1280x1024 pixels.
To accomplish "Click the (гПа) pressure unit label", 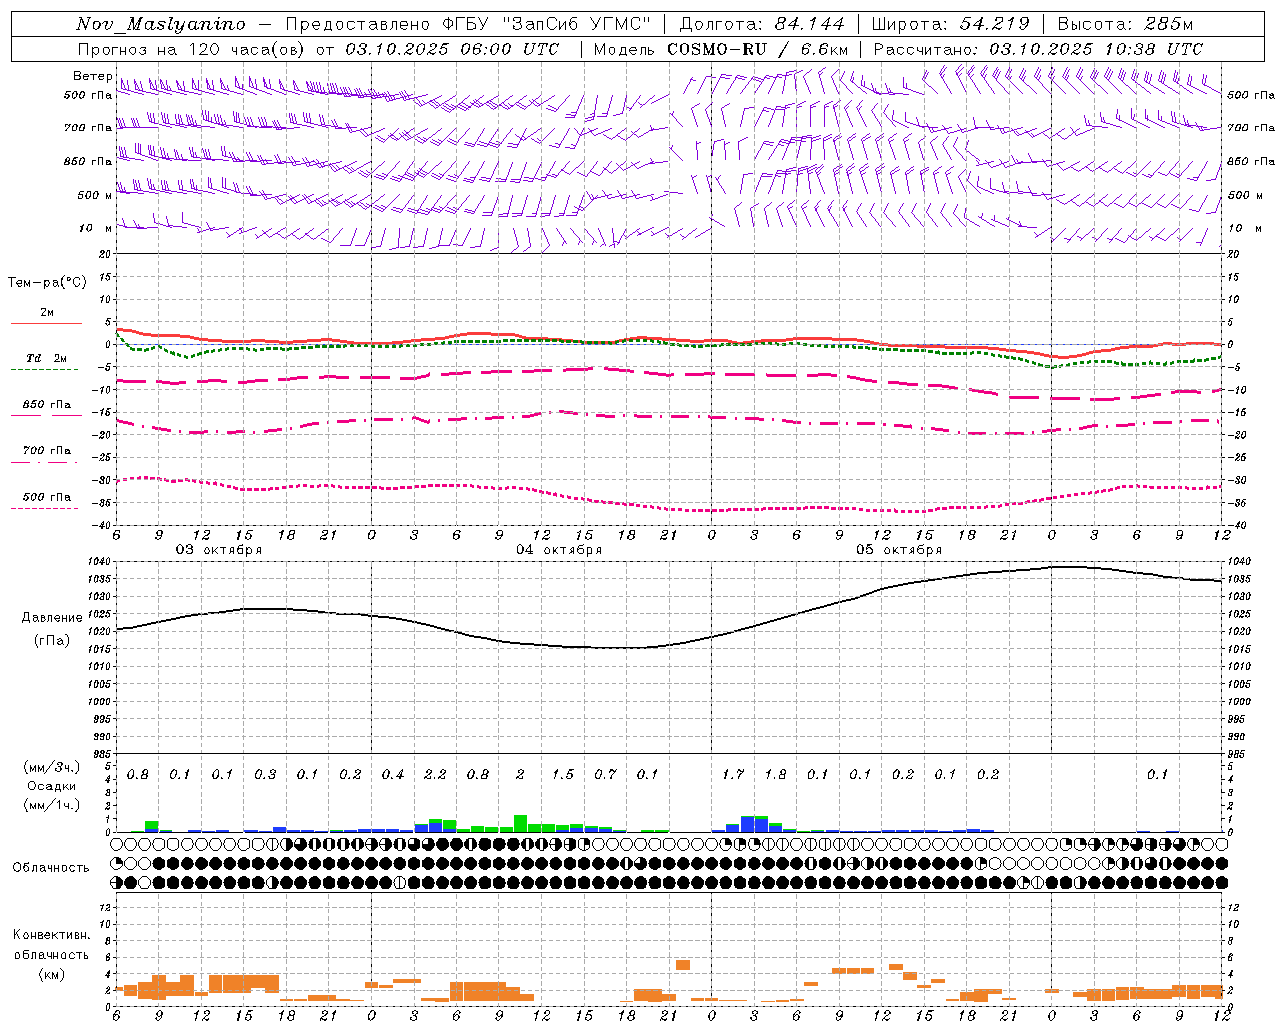I will (52, 641).
